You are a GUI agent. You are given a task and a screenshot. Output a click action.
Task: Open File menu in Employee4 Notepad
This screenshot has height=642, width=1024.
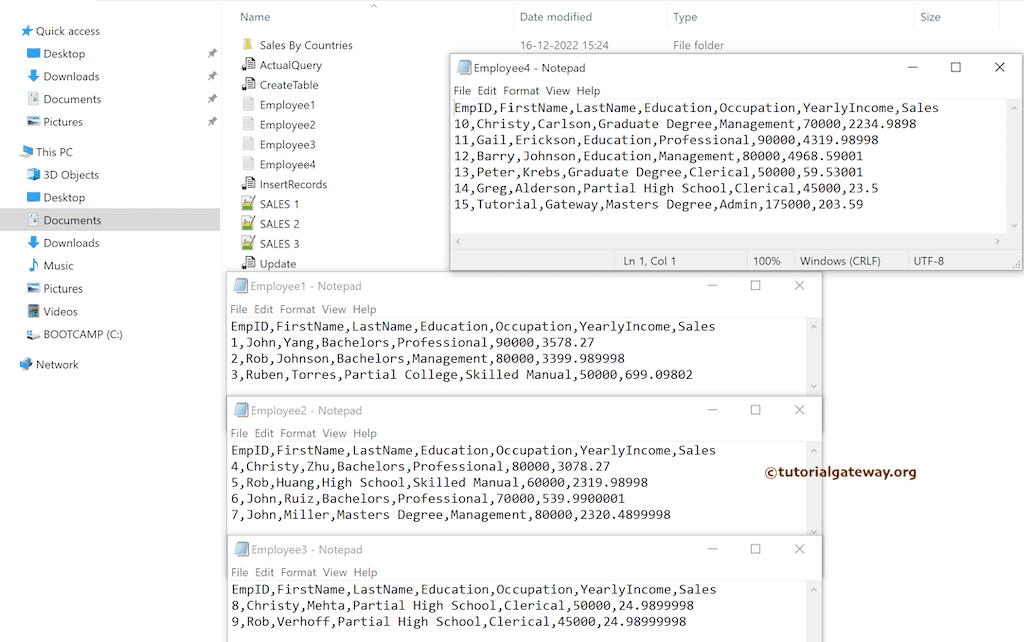tap(462, 91)
